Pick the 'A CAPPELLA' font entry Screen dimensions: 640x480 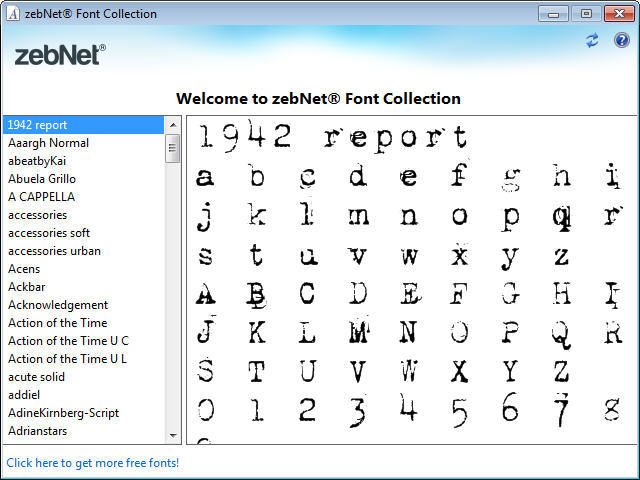(83, 197)
